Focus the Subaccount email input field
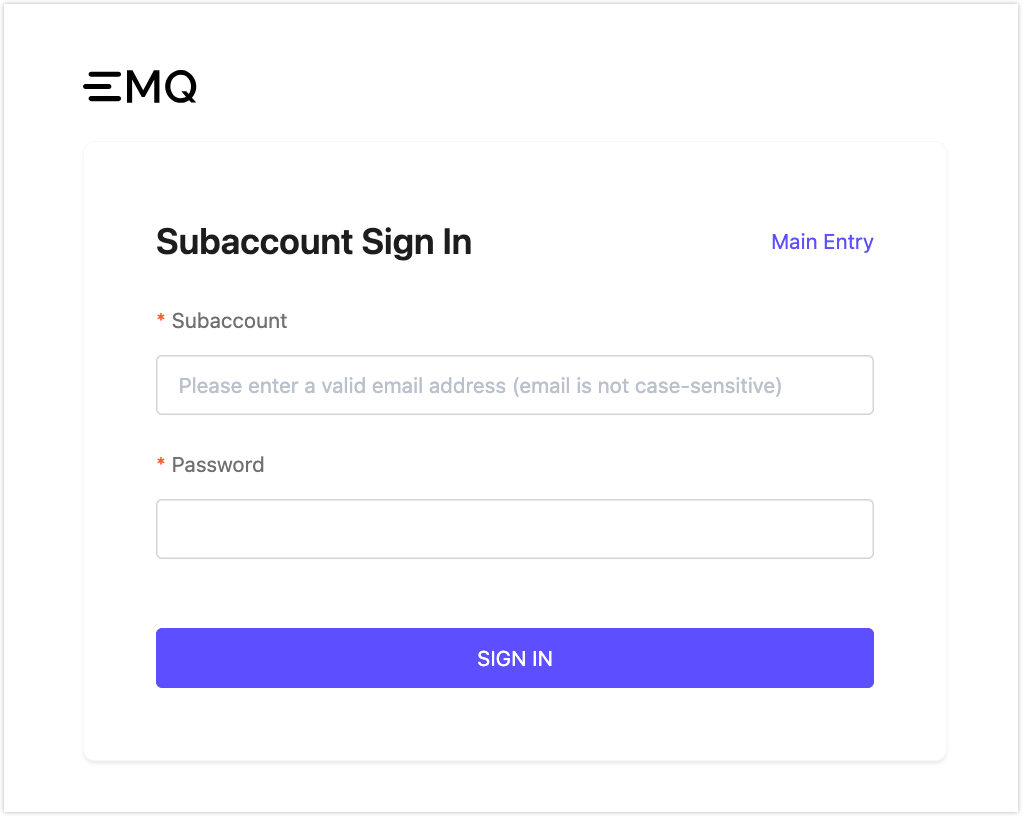1022x816 pixels. tap(514, 385)
